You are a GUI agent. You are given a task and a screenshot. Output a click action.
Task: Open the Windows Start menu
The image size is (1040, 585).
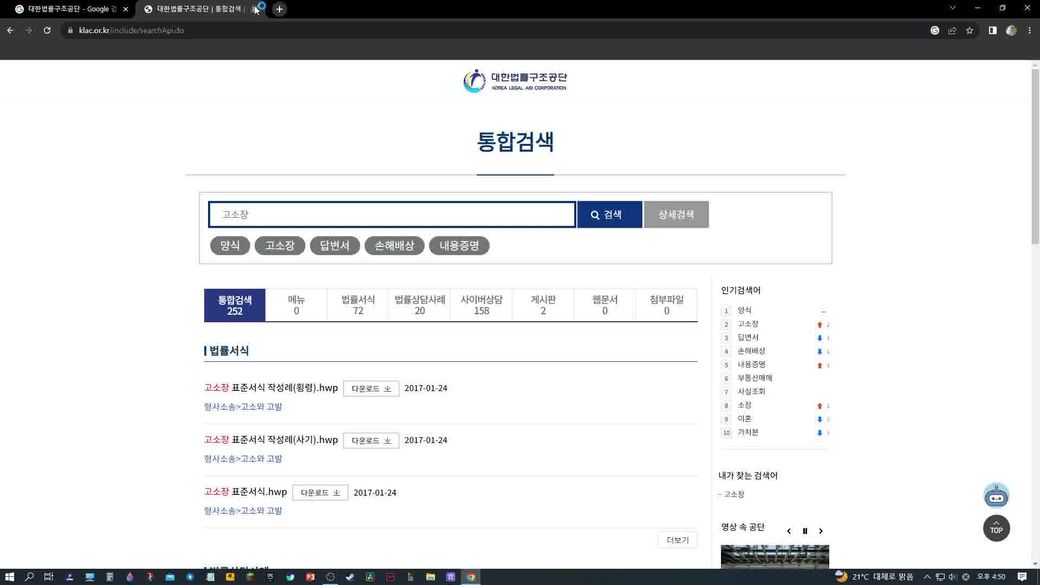click(x=9, y=577)
